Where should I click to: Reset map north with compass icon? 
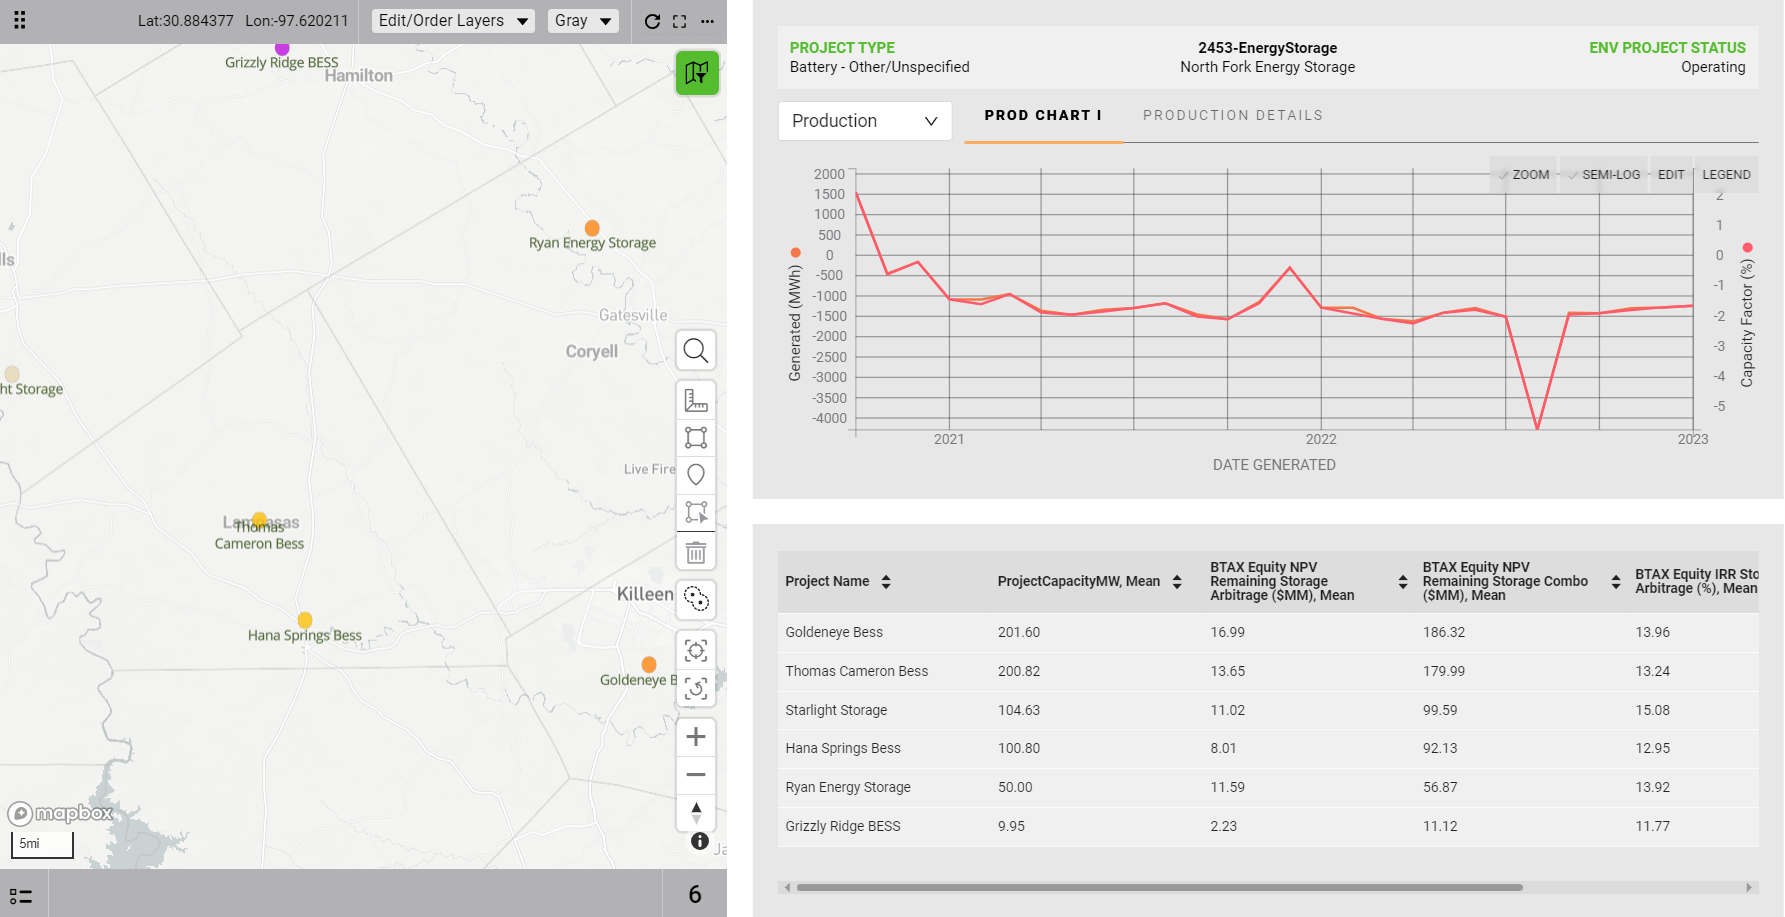696,812
